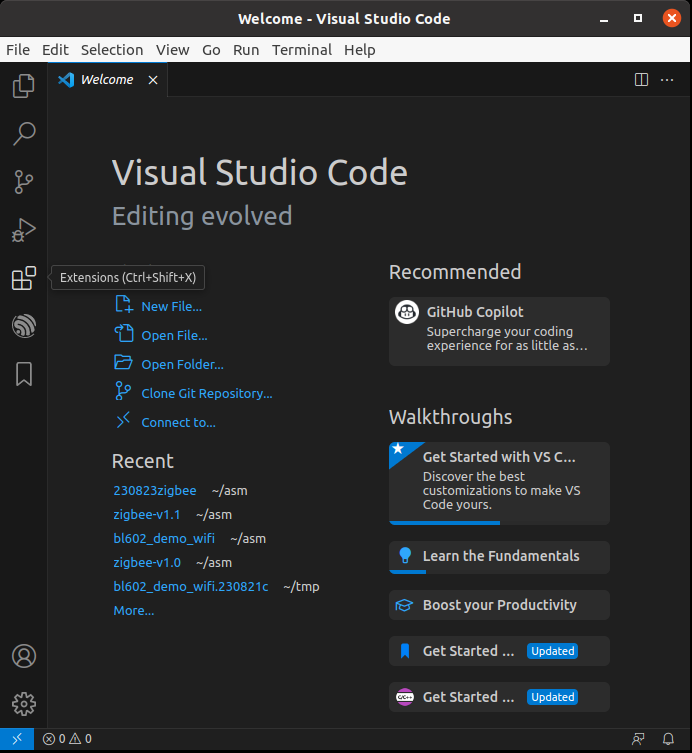Open Get Started with VS Code walkthrough
Image resolution: width=692 pixels, height=753 pixels.
[x=499, y=483]
